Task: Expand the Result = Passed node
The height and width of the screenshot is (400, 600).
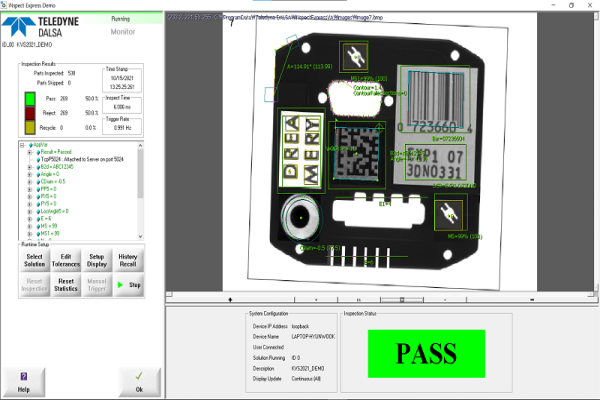Action: (29, 152)
